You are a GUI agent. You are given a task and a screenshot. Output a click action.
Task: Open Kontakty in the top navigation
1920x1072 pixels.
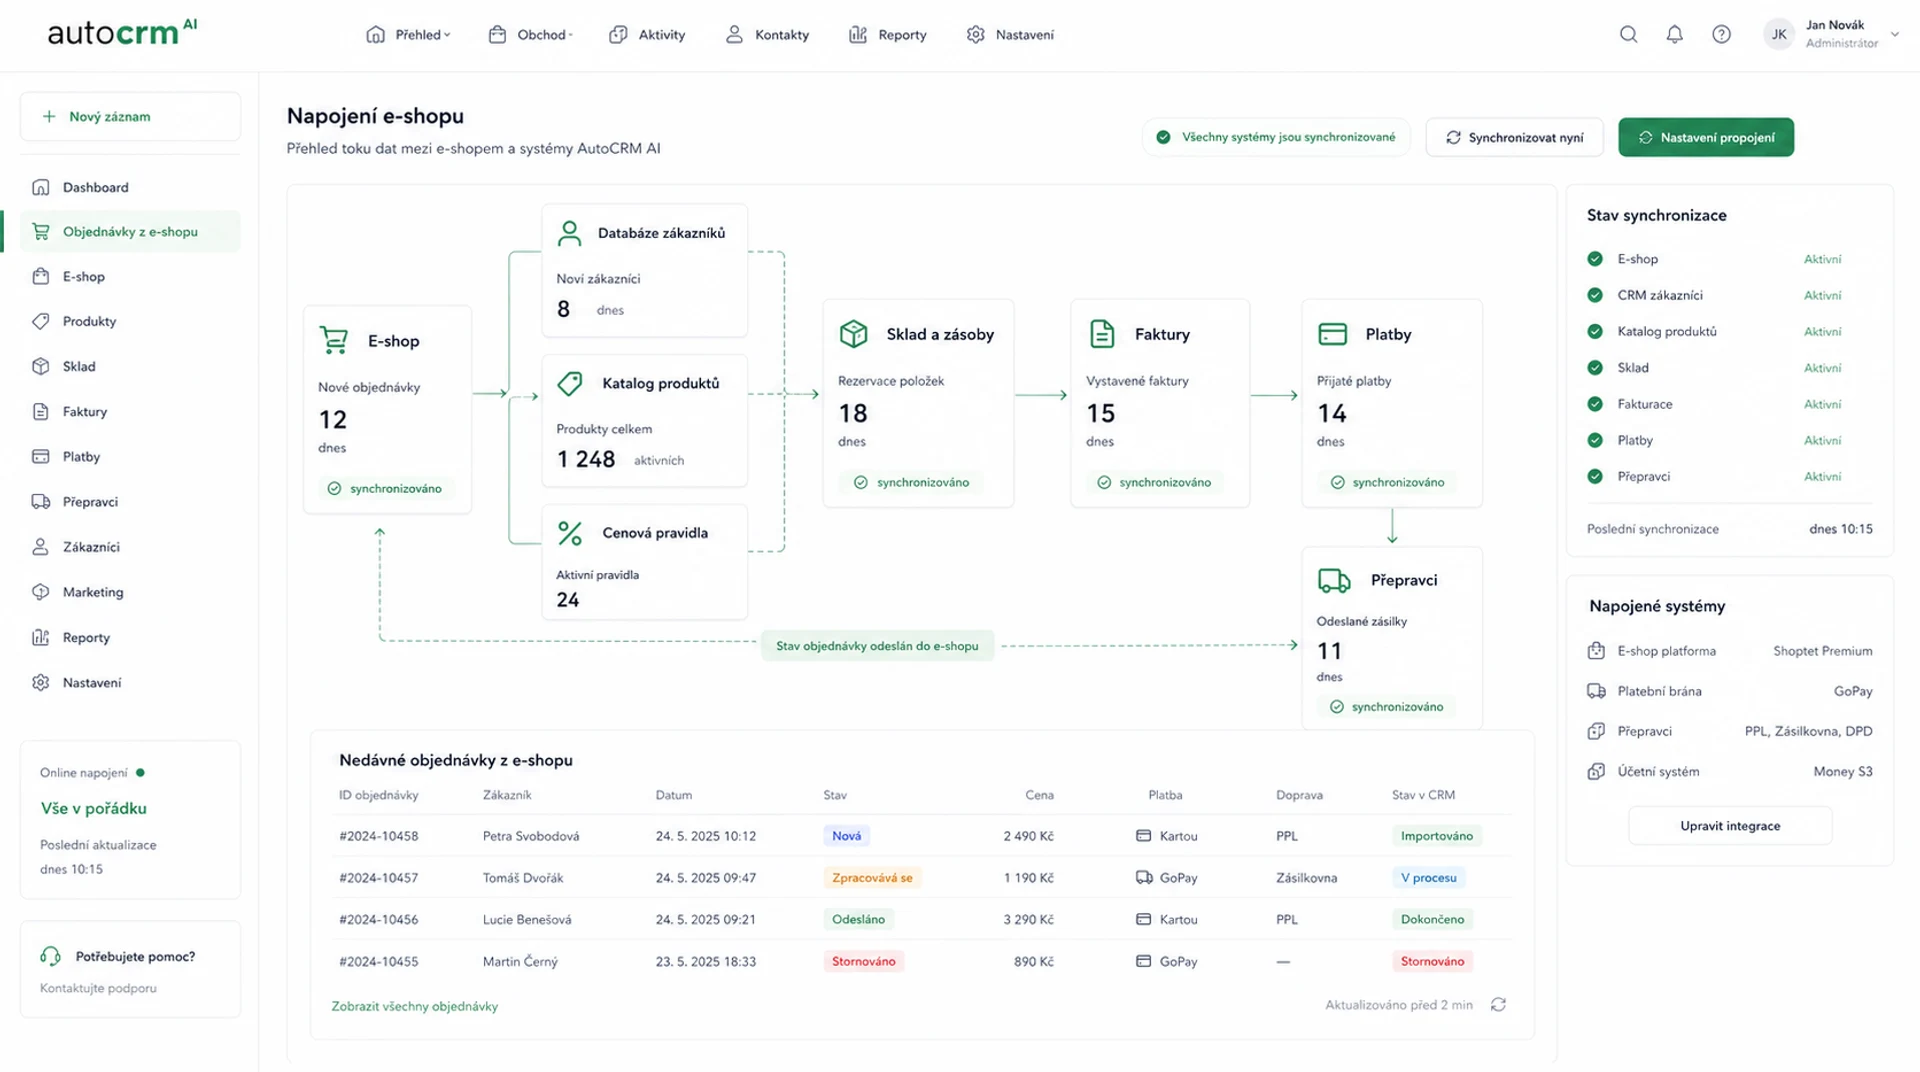coord(767,35)
